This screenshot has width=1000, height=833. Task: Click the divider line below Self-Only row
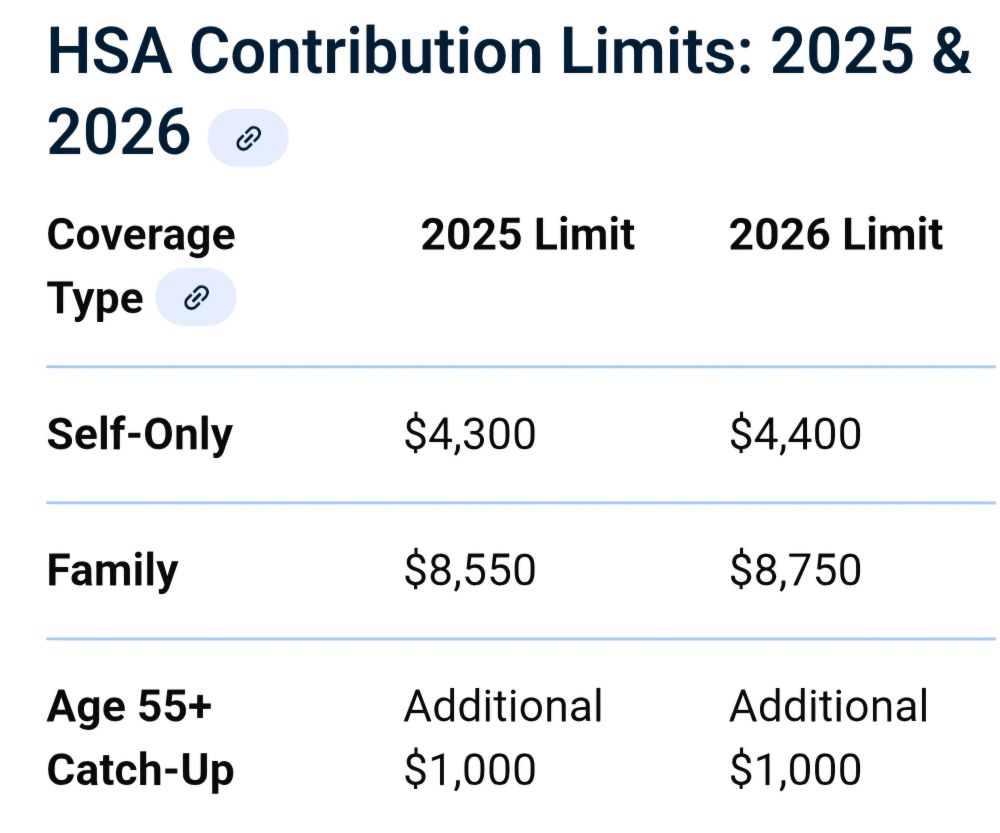pos(520,503)
